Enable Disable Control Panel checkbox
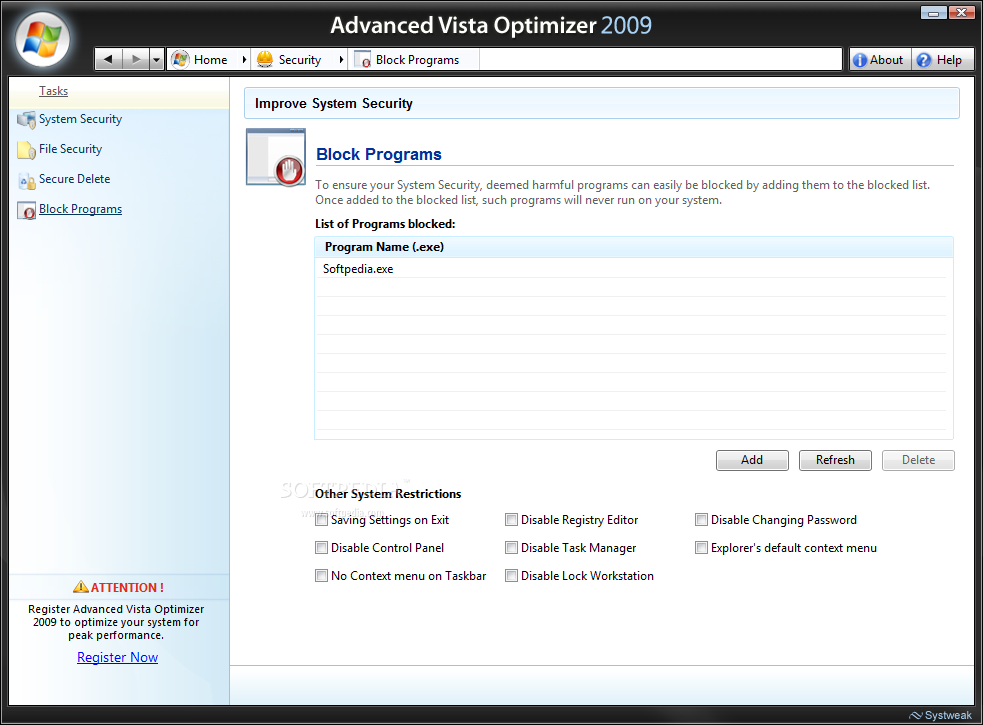The width and height of the screenshot is (983, 725). (x=322, y=548)
